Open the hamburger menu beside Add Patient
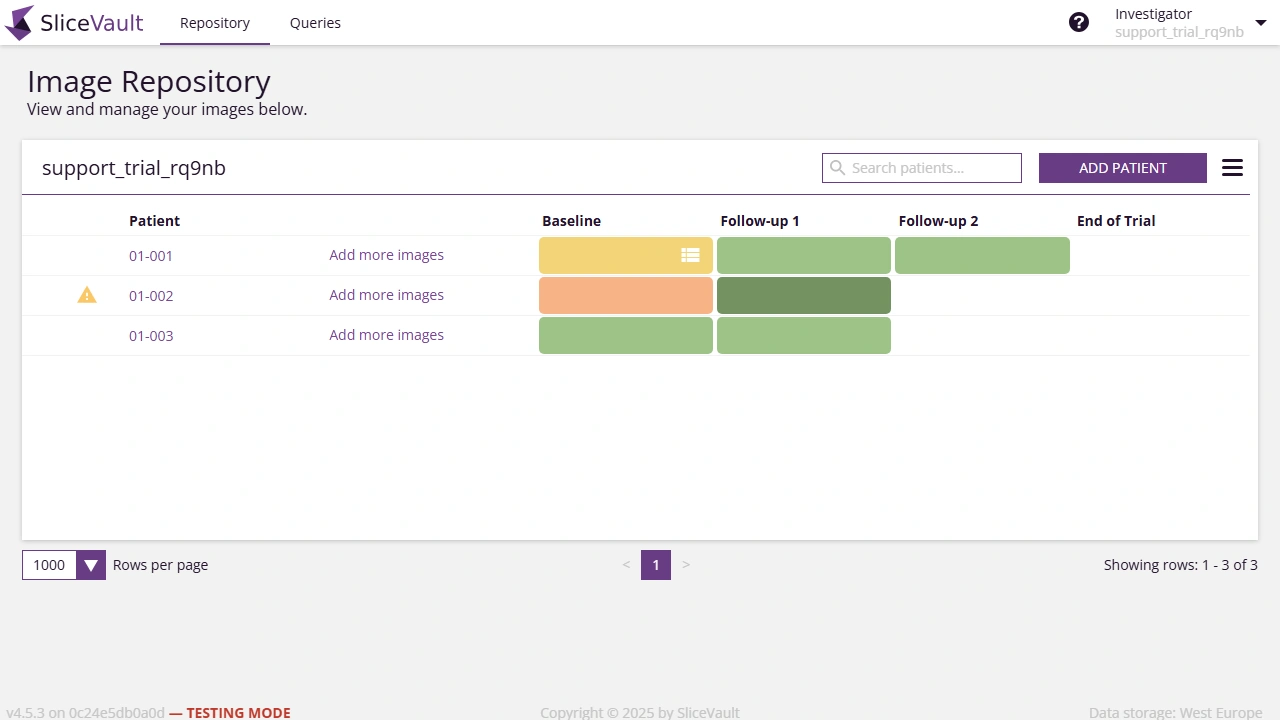1280x720 pixels. point(1232,168)
